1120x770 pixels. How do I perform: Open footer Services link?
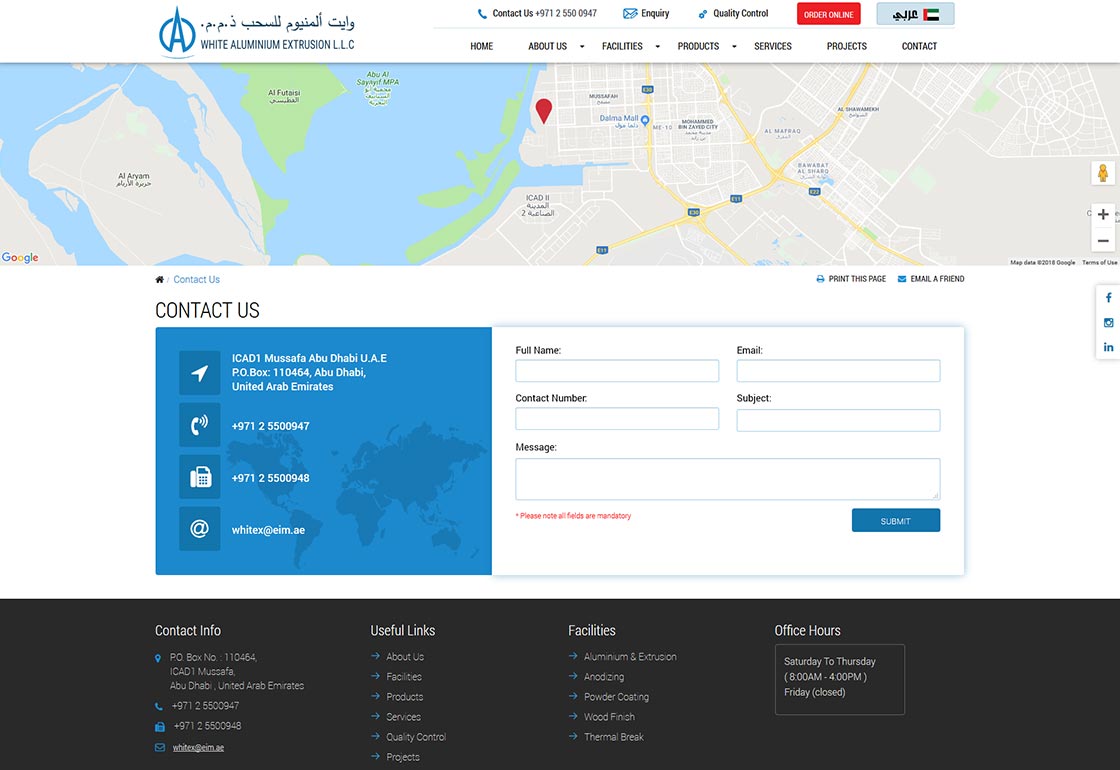tap(404, 716)
